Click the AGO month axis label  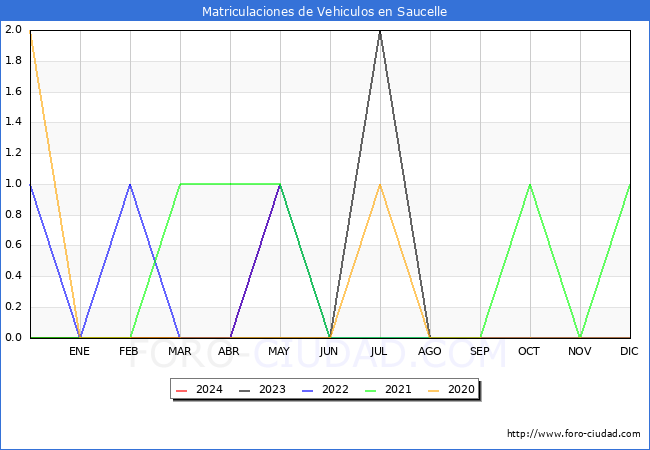click(429, 351)
